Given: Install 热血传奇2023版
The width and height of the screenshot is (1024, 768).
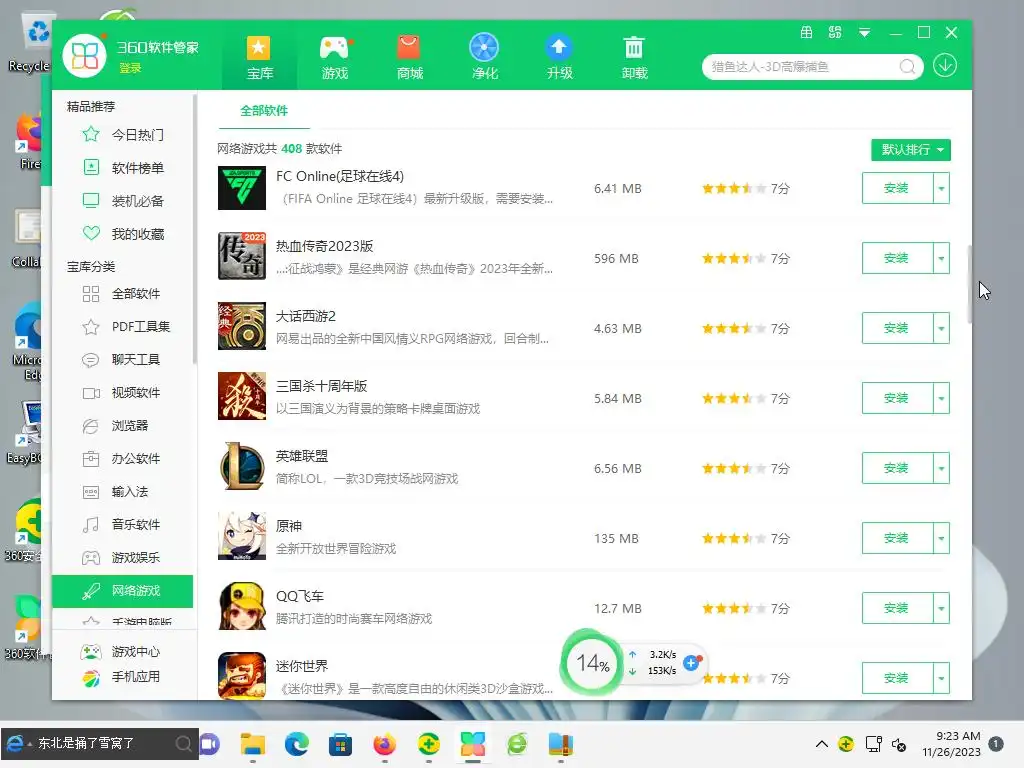Looking at the screenshot, I should tap(897, 258).
